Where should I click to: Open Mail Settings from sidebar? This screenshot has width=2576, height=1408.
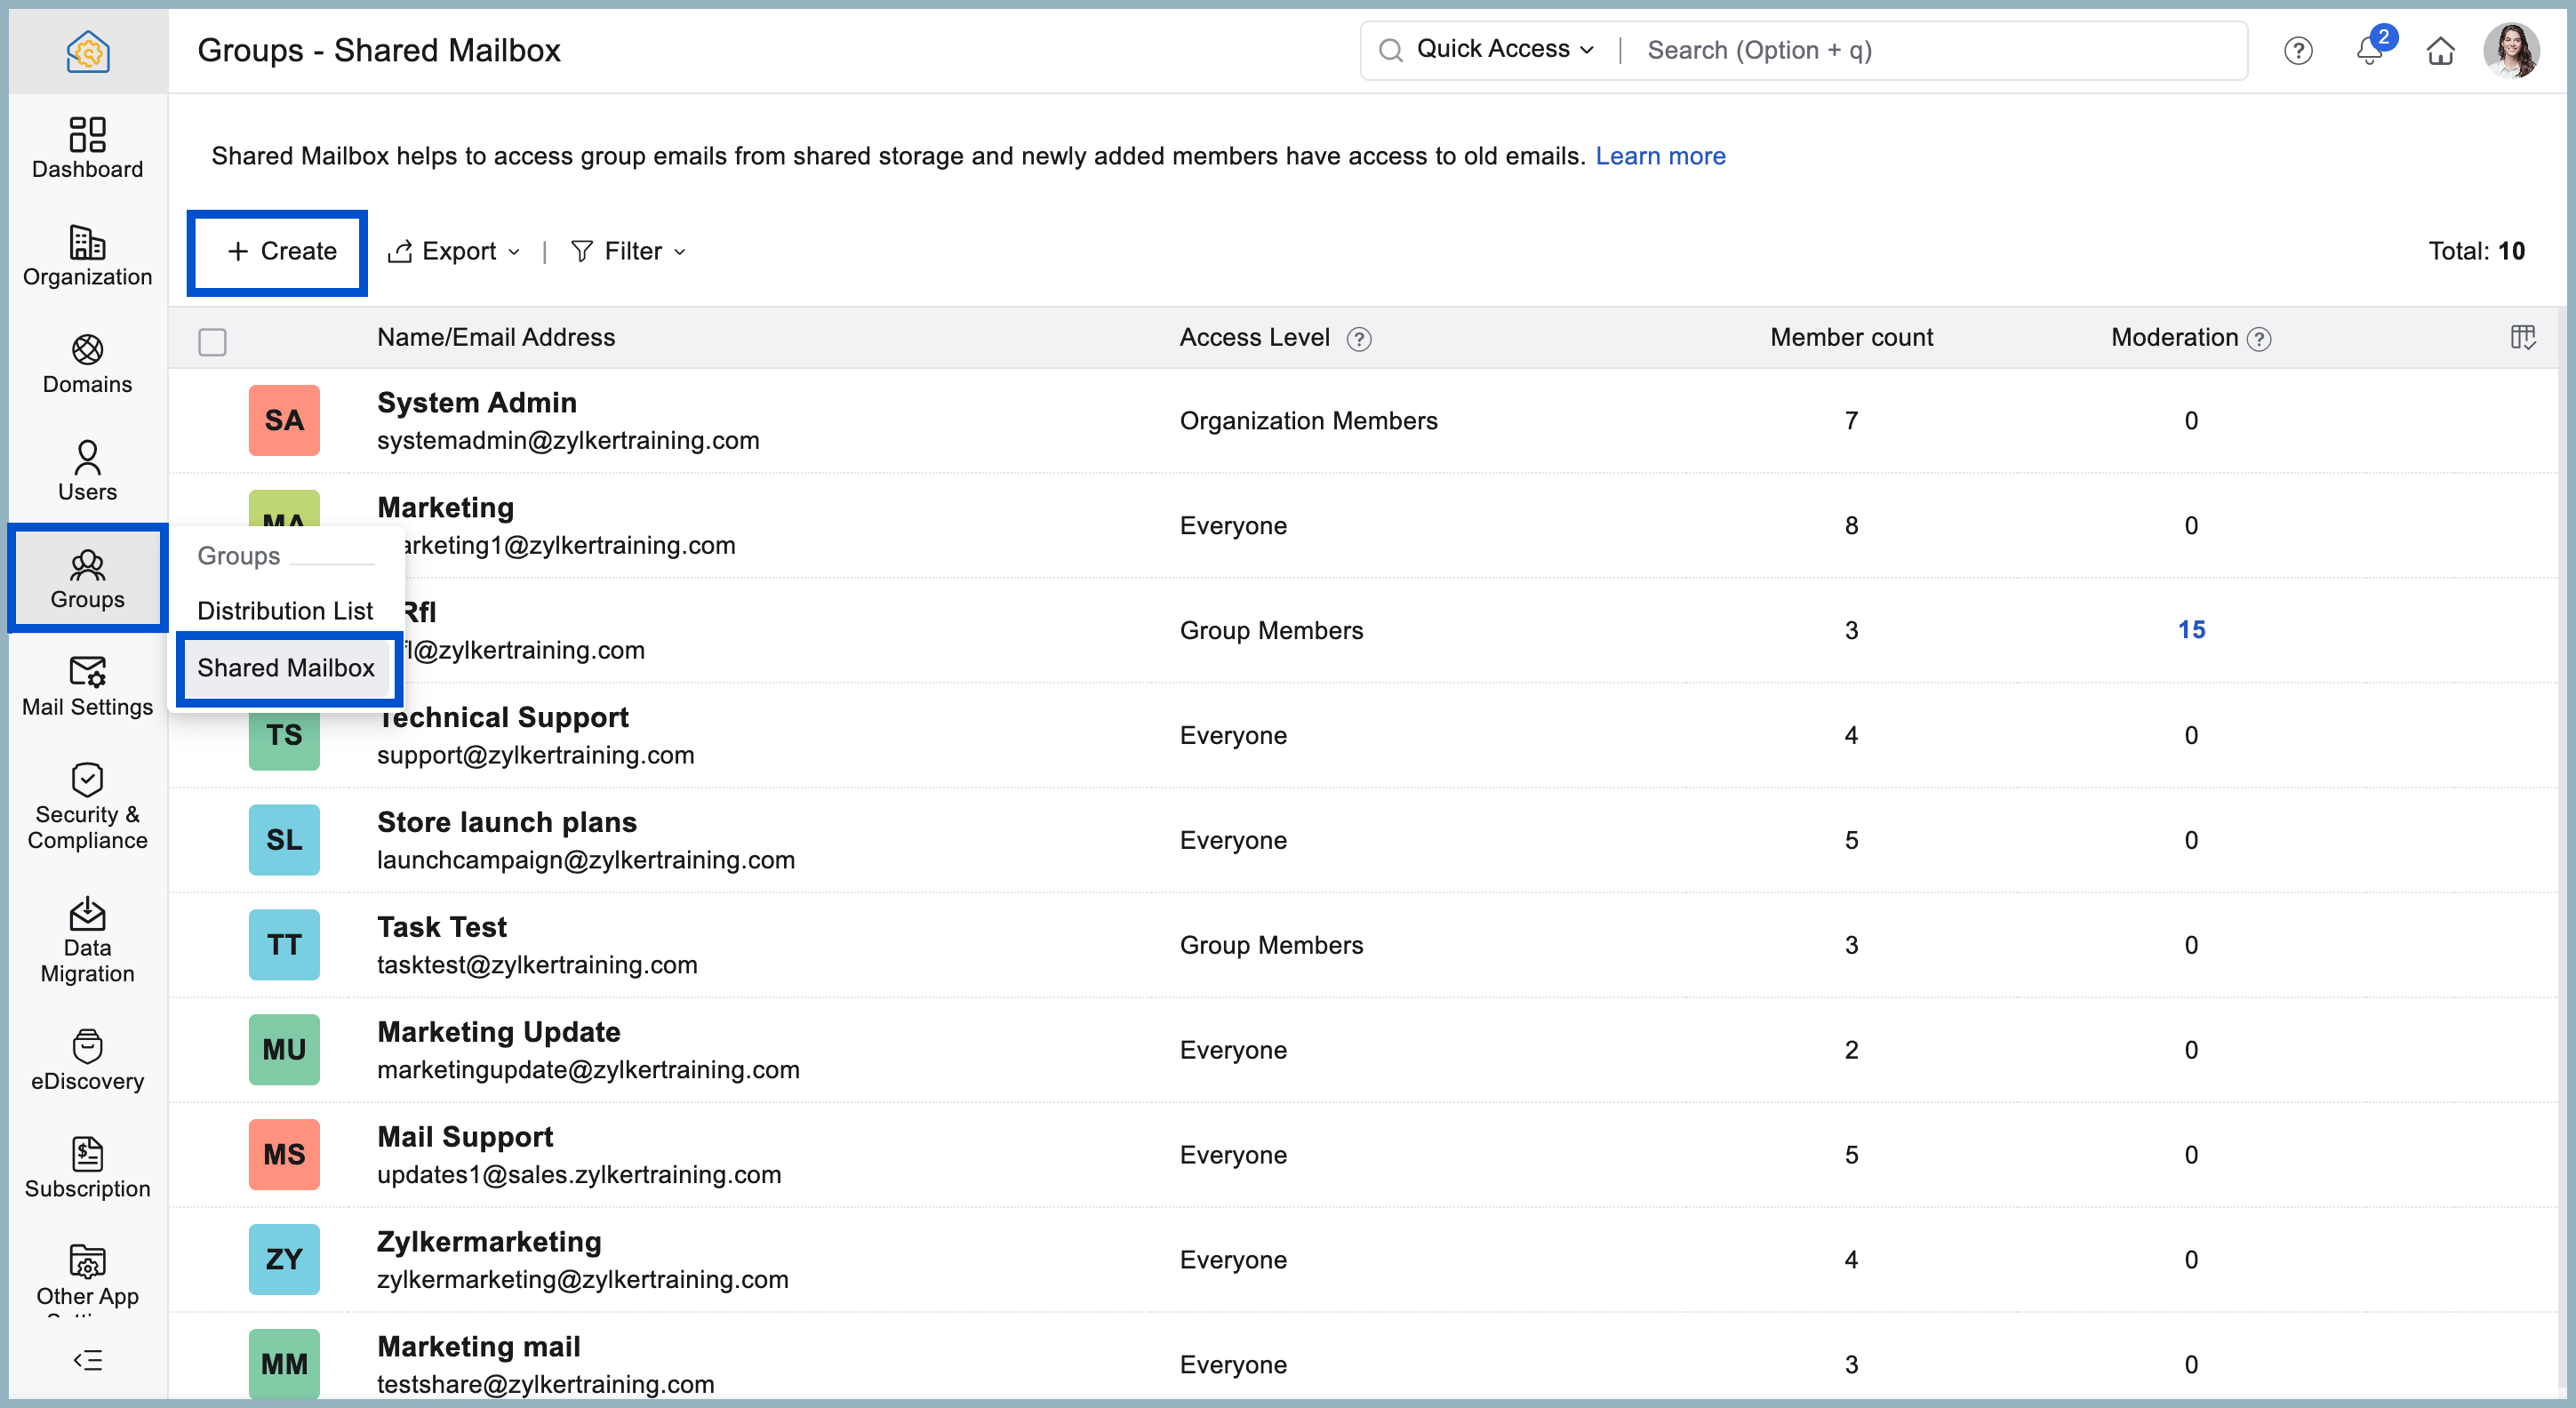point(87,686)
